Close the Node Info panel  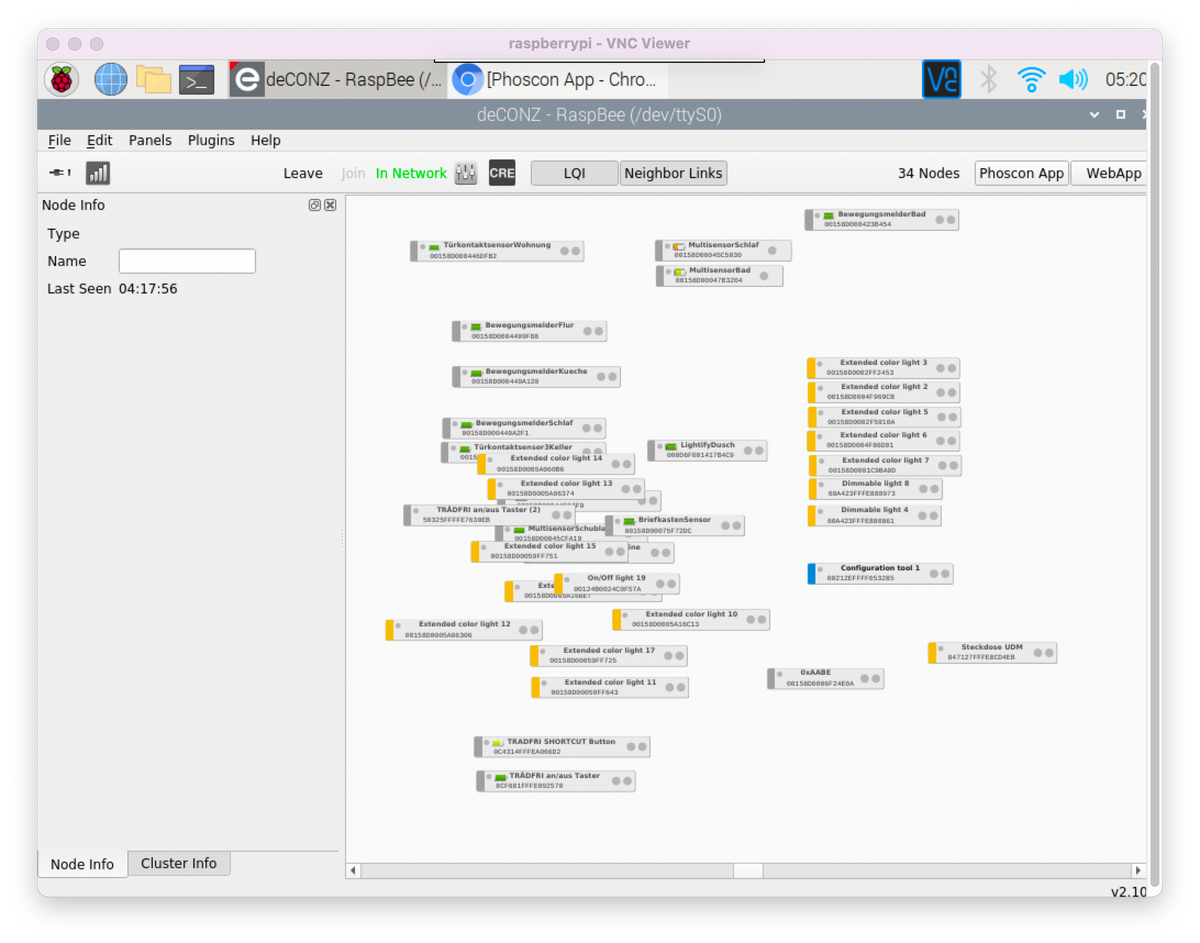pos(330,205)
